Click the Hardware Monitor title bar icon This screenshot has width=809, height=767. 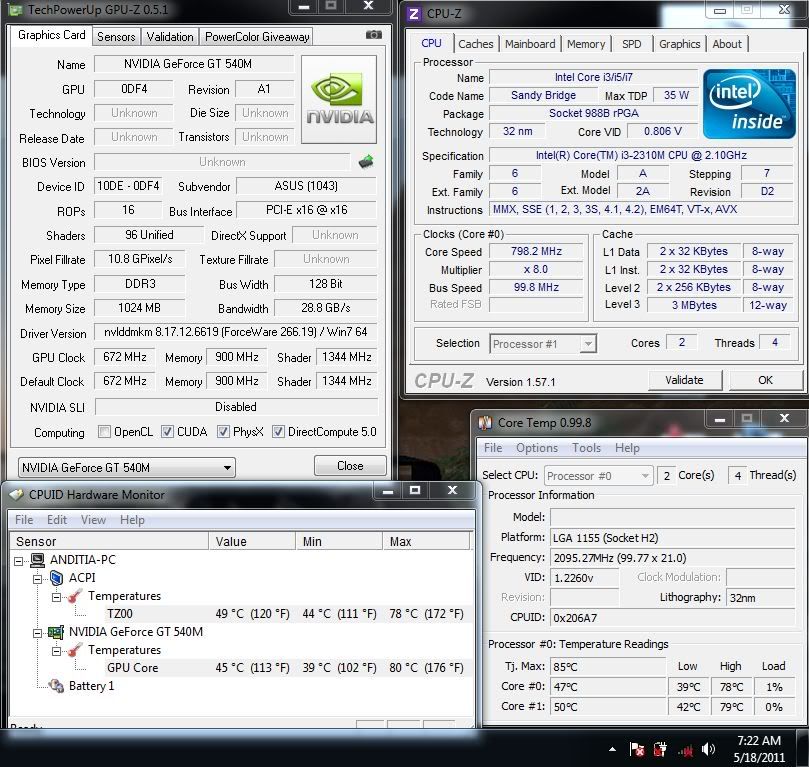17,495
